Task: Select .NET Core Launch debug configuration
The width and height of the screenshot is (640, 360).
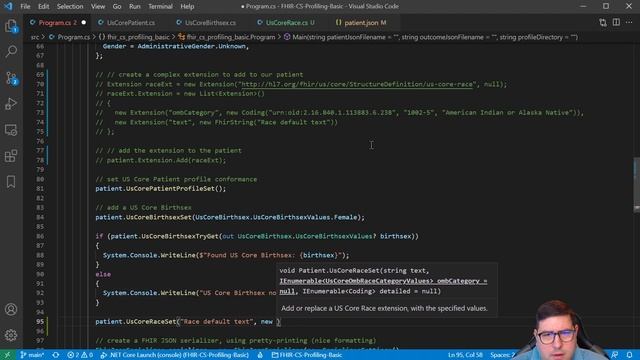Action: pos(174,355)
